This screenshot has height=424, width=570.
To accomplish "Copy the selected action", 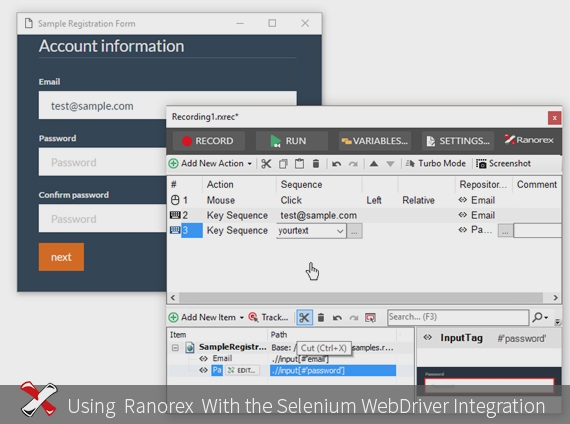I will pos(283,164).
